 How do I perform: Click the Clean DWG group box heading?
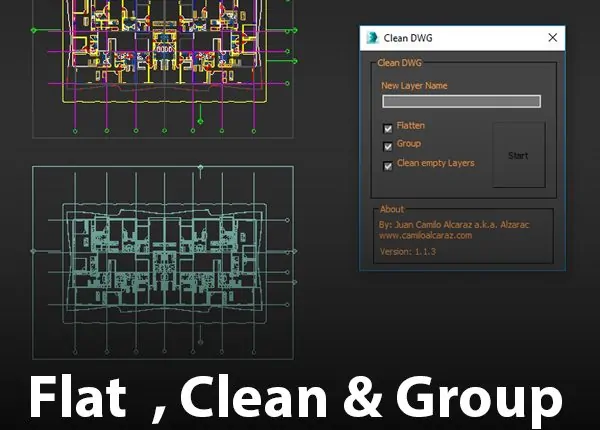coord(399,62)
